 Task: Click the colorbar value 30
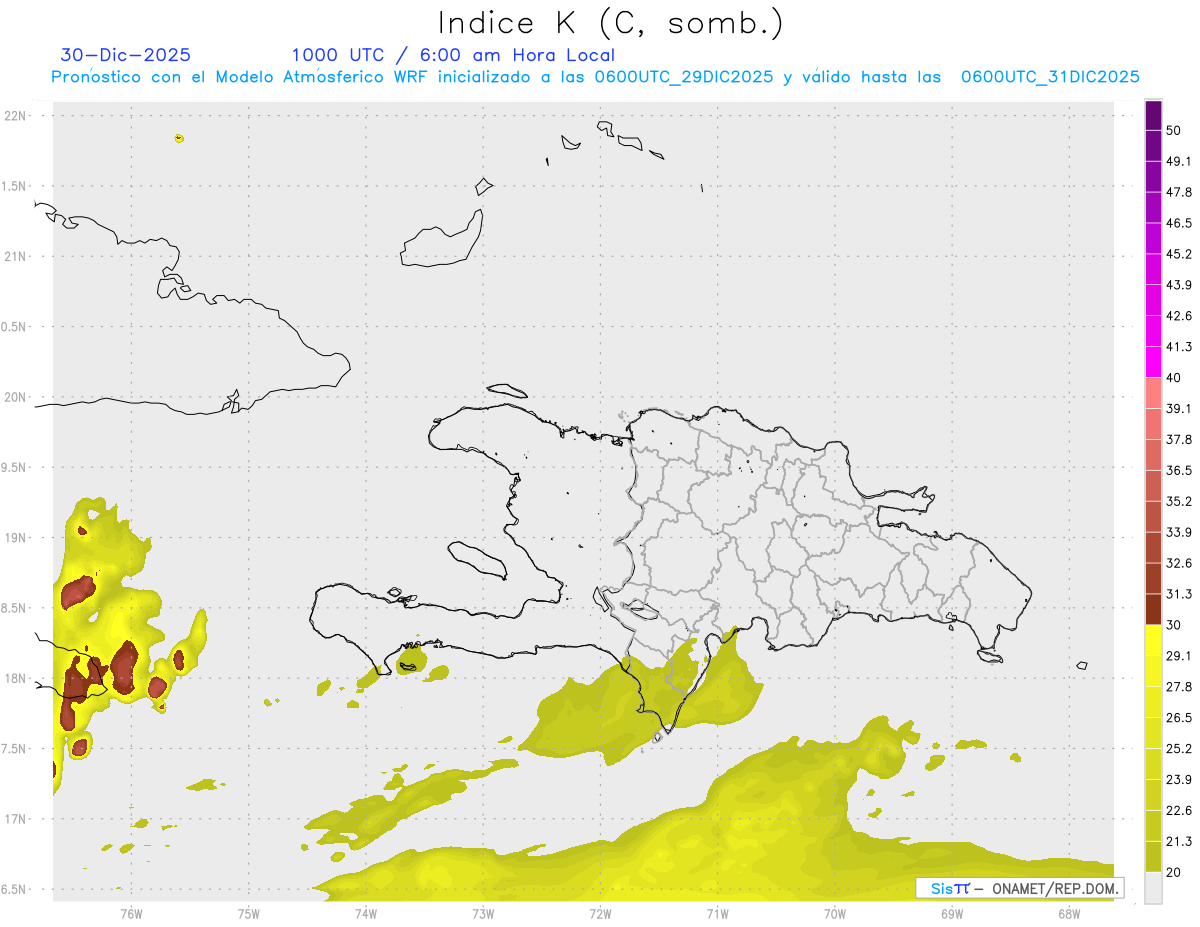[1175, 626]
